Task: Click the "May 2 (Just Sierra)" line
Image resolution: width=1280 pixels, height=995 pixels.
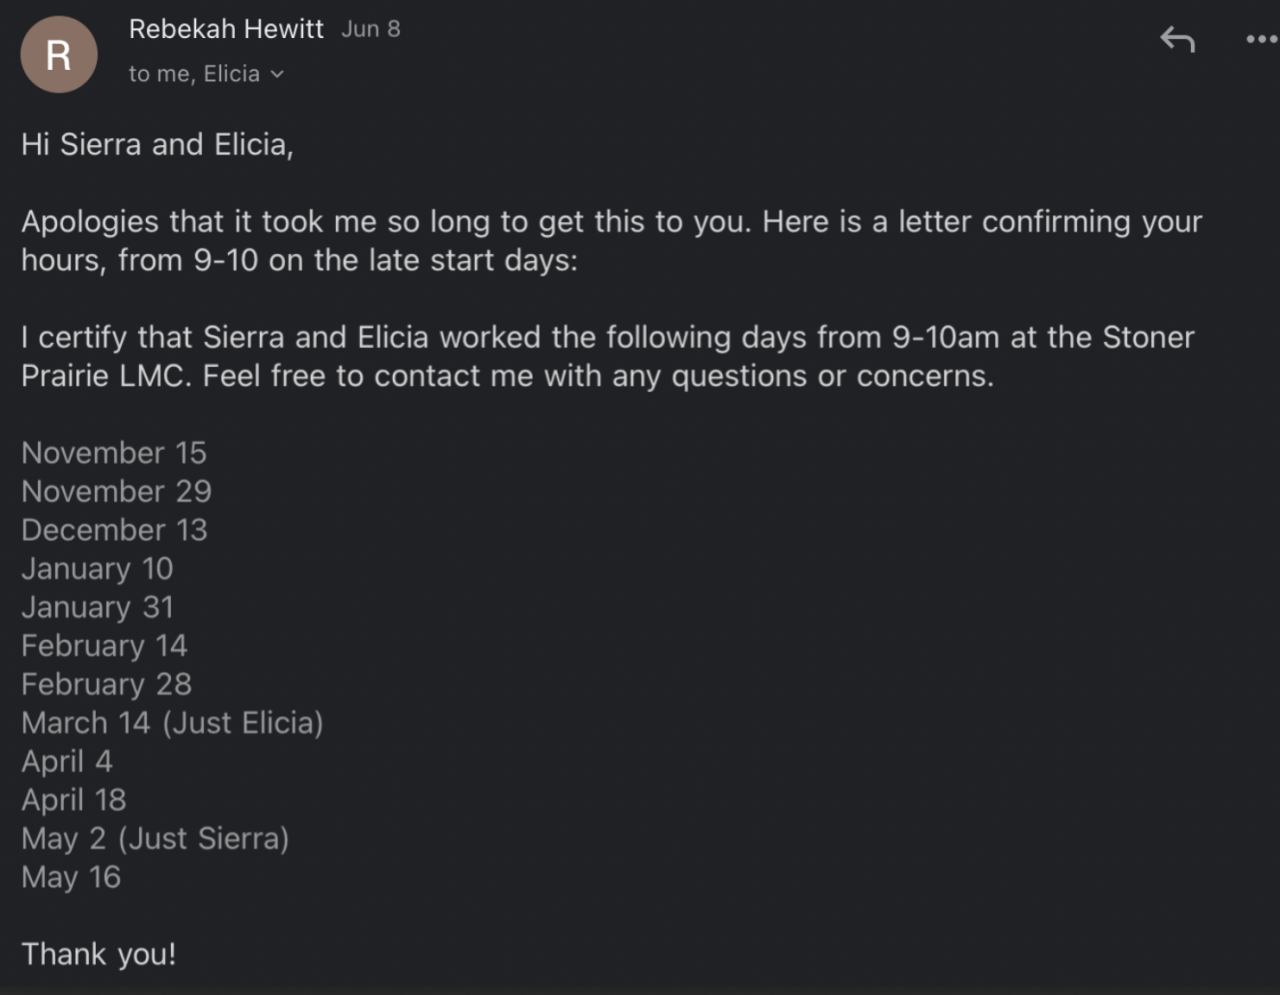Action: tap(155, 838)
